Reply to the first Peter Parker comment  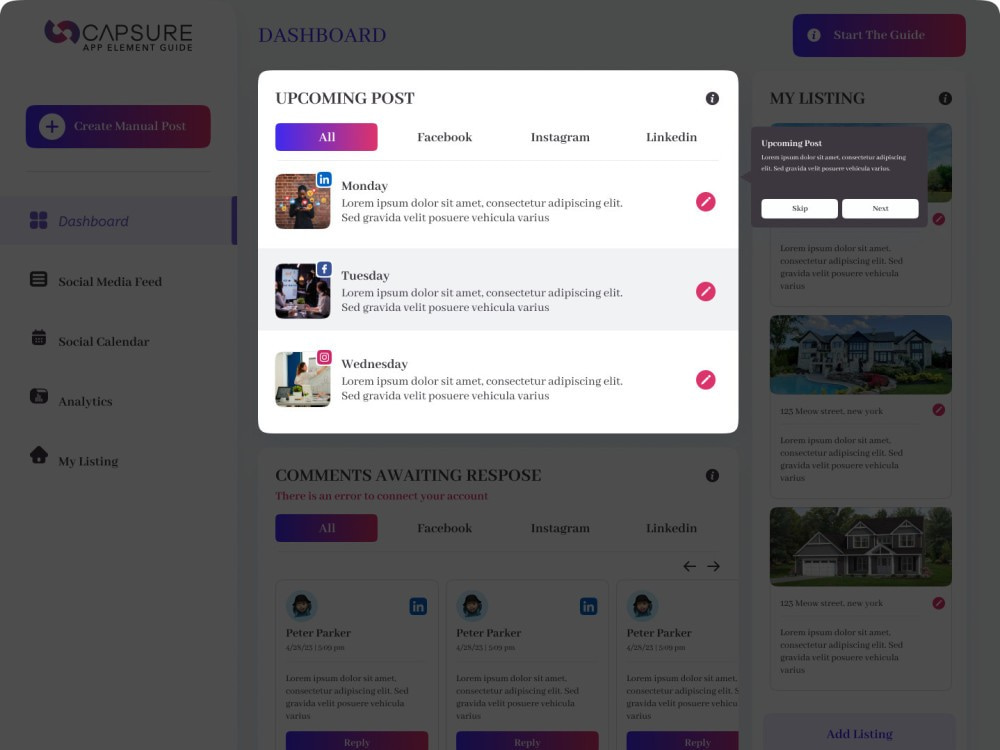pyautogui.click(x=357, y=741)
